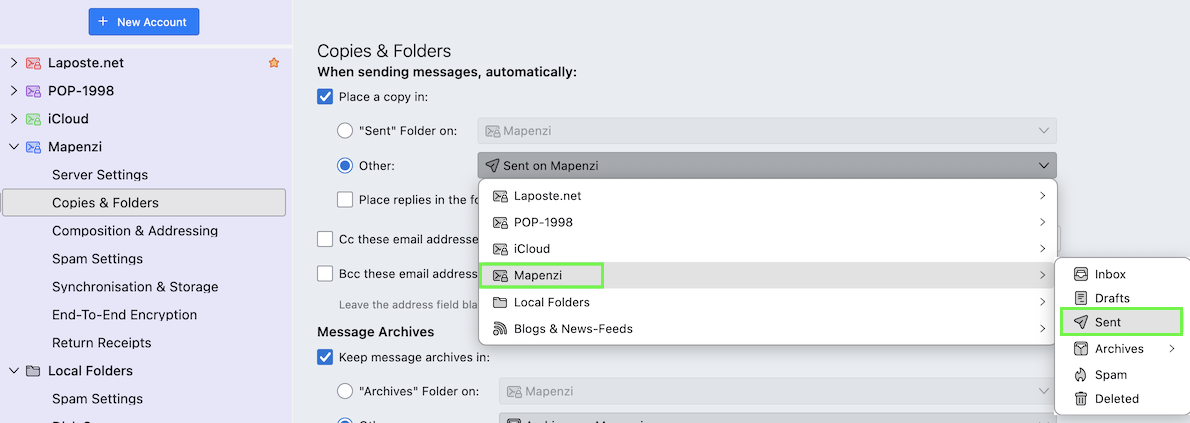Click the Drafts folder icon in submenu
The width and height of the screenshot is (1190, 423).
[1080, 298]
